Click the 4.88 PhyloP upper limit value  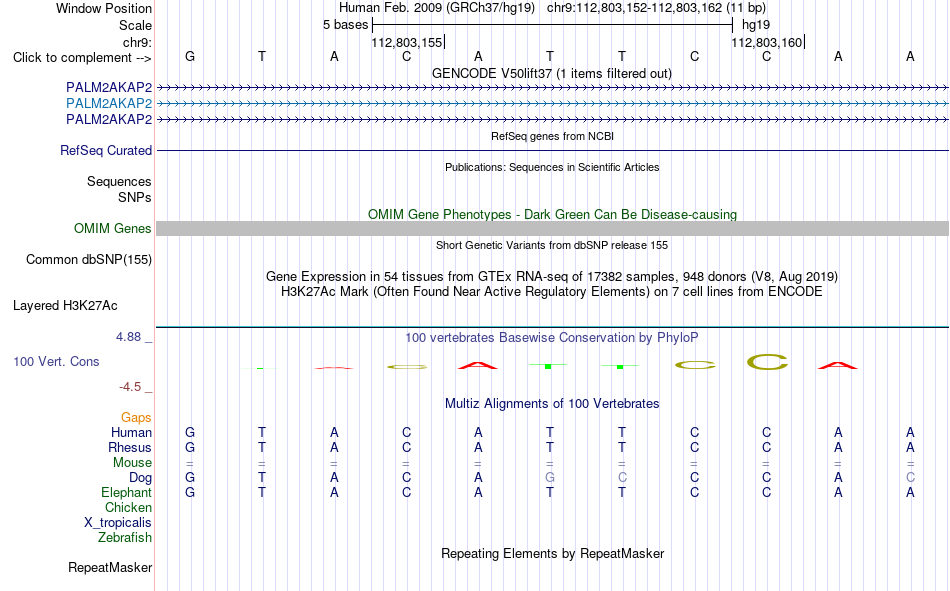pyautogui.click(x=128, y=336)
